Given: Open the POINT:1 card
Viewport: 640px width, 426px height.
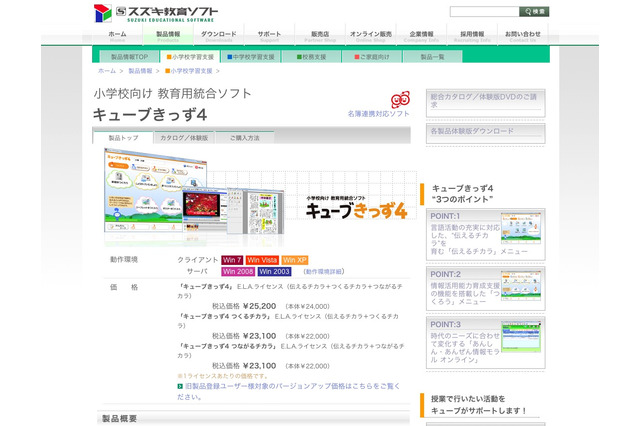Looking at the screenshot, I should click(485, 234).
